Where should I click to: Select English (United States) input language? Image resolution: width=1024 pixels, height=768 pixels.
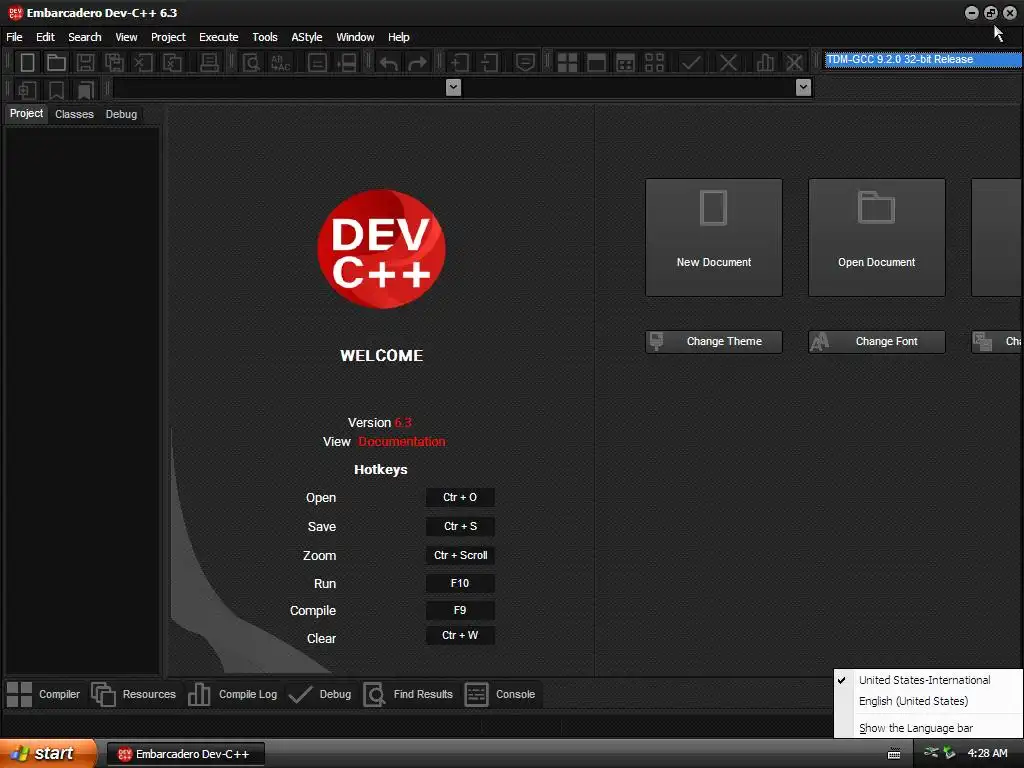(914, 701)
